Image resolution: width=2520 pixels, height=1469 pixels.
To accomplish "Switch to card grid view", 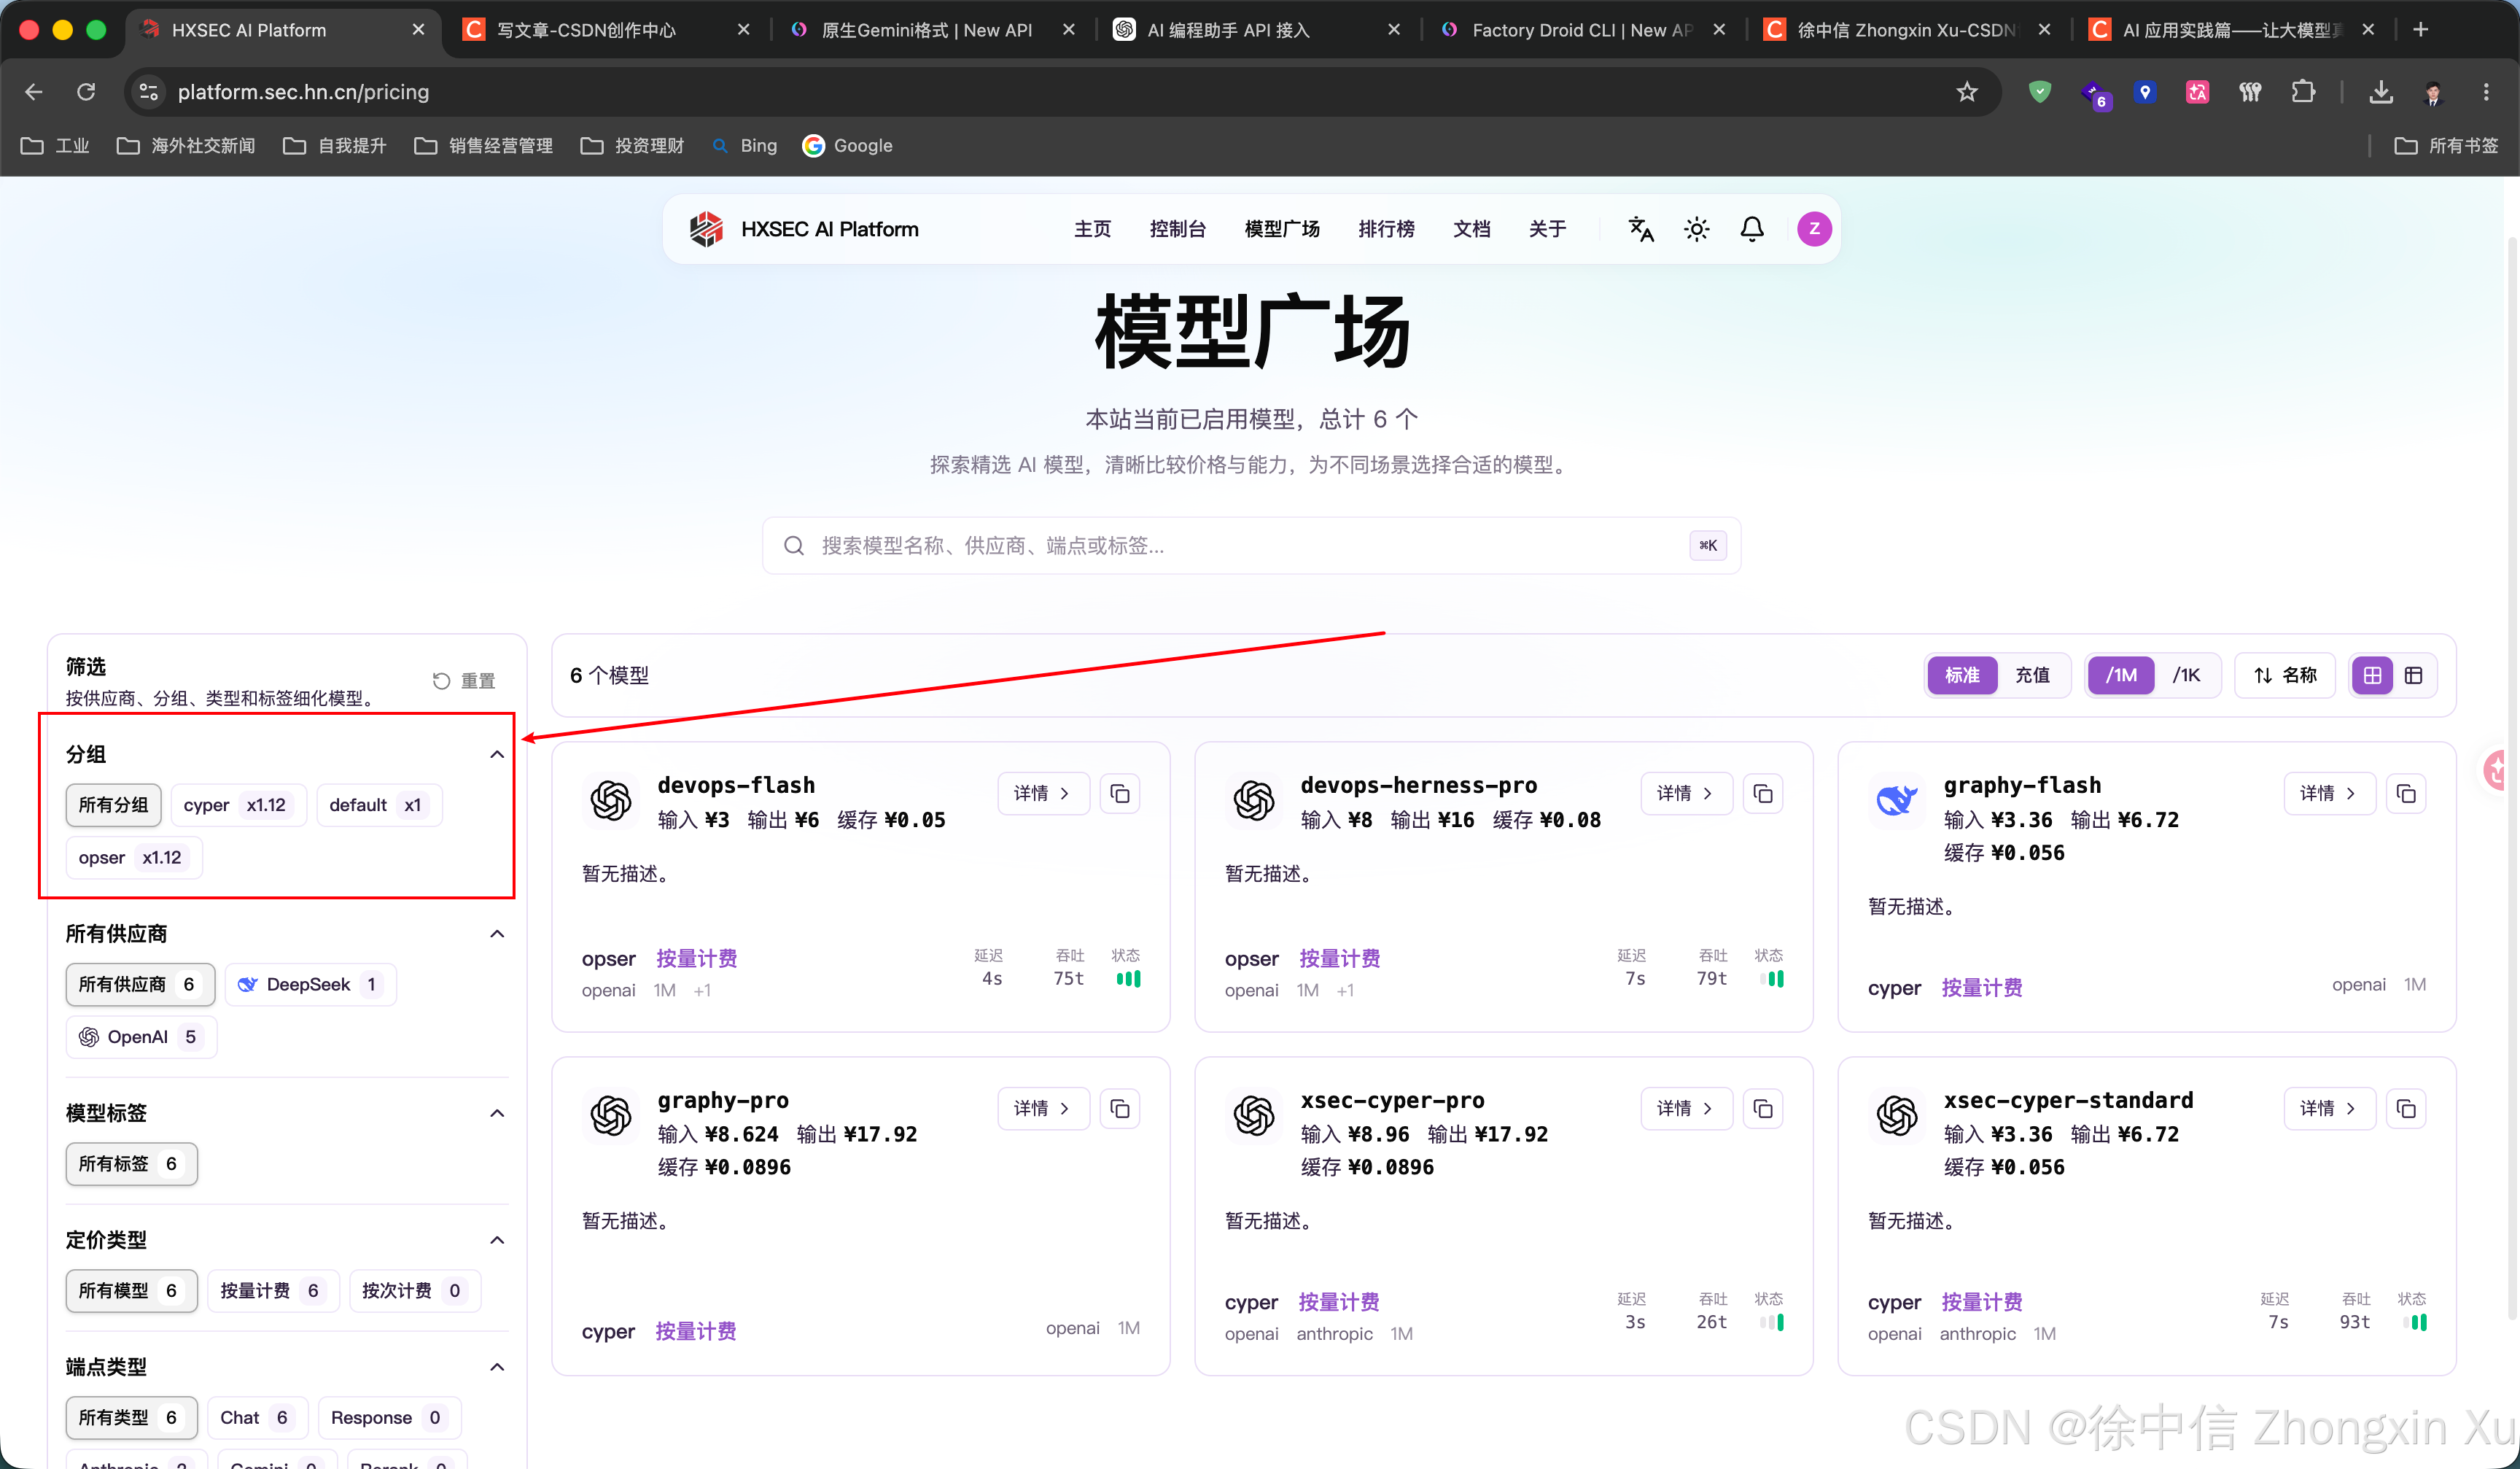I will point(2372,676).
